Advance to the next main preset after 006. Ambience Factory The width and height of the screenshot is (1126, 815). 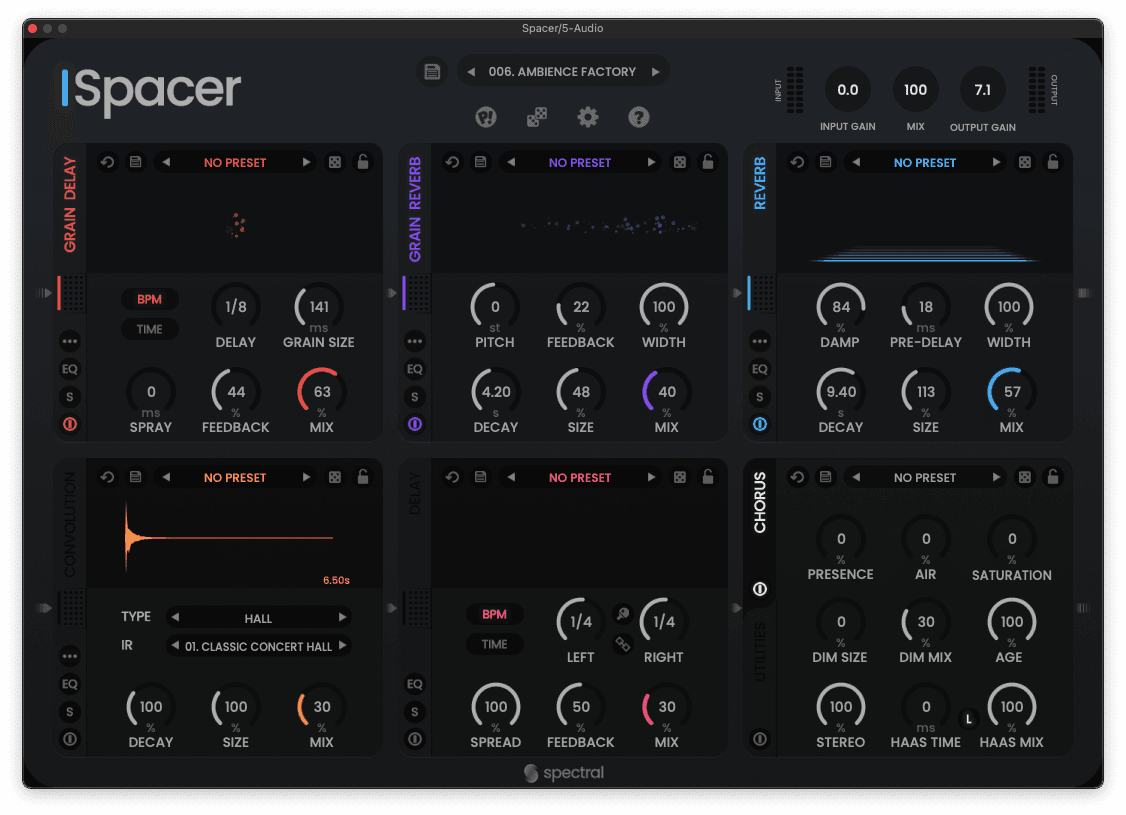coord(657,71)
